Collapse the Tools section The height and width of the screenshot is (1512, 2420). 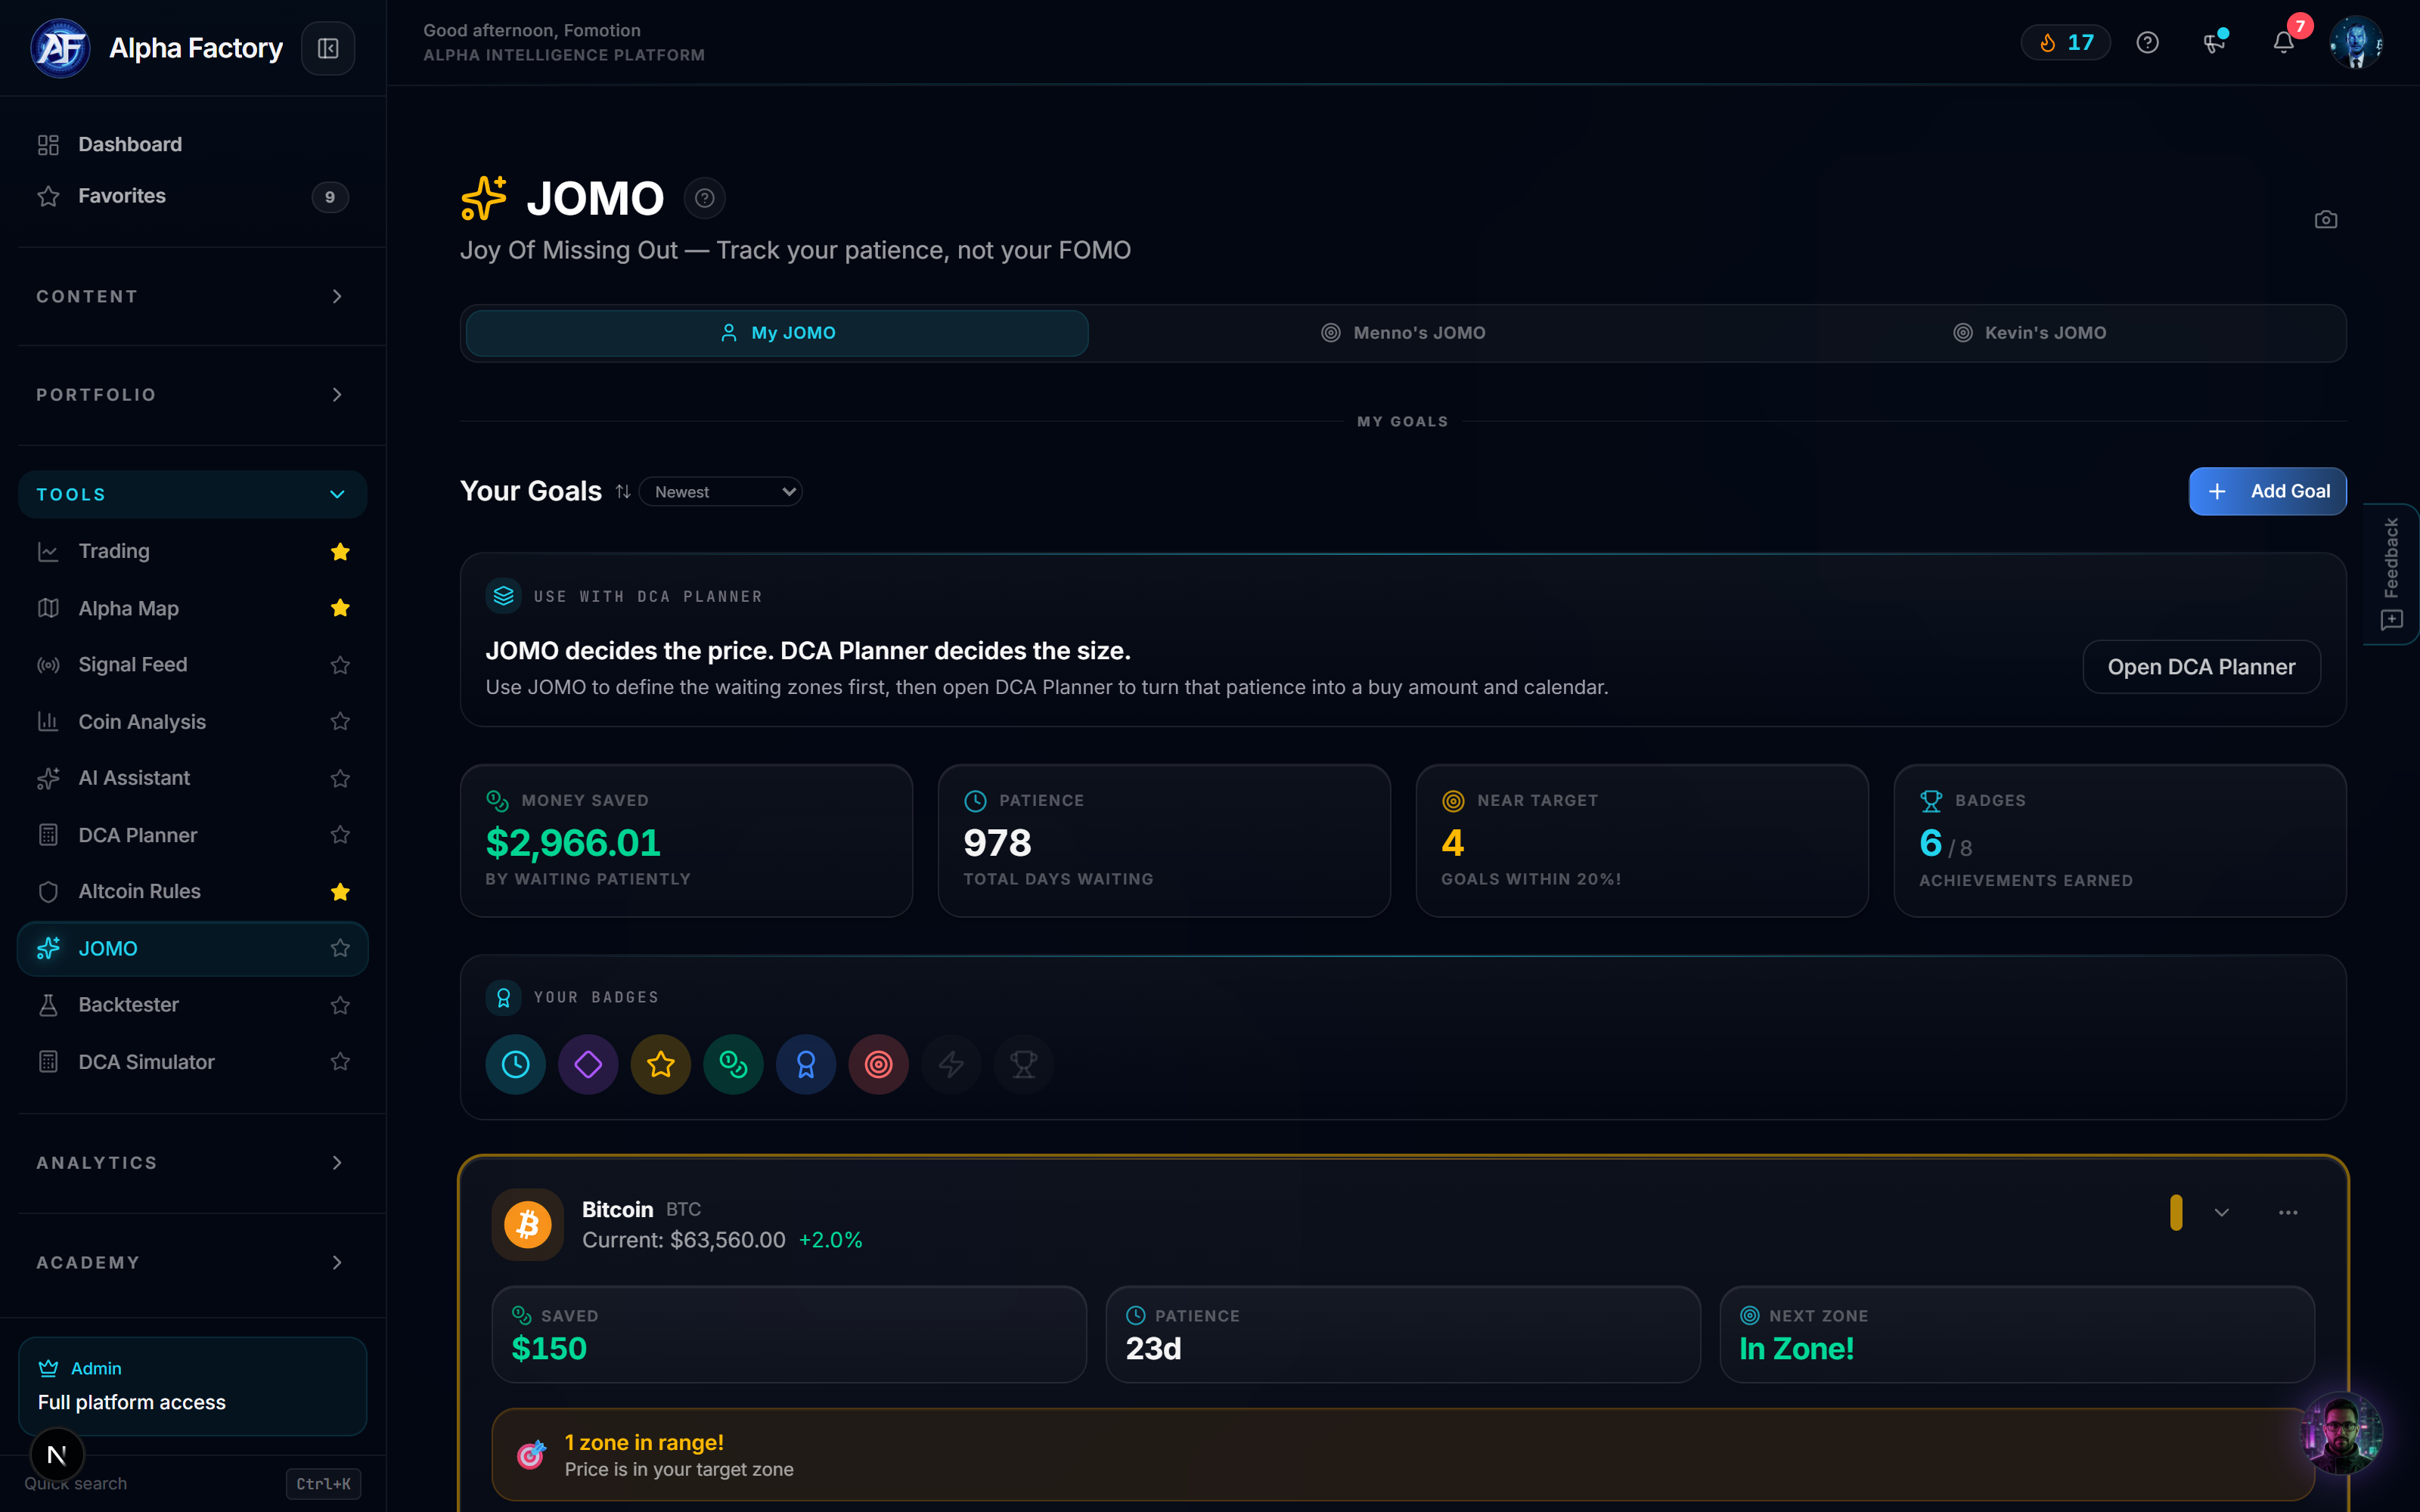click(193, 494)
